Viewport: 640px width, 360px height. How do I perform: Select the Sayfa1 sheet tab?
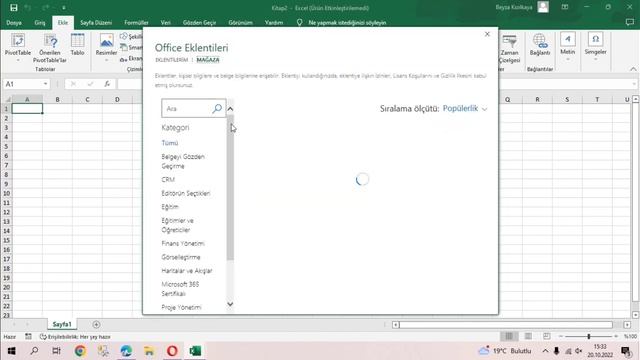tap(62, 324)
